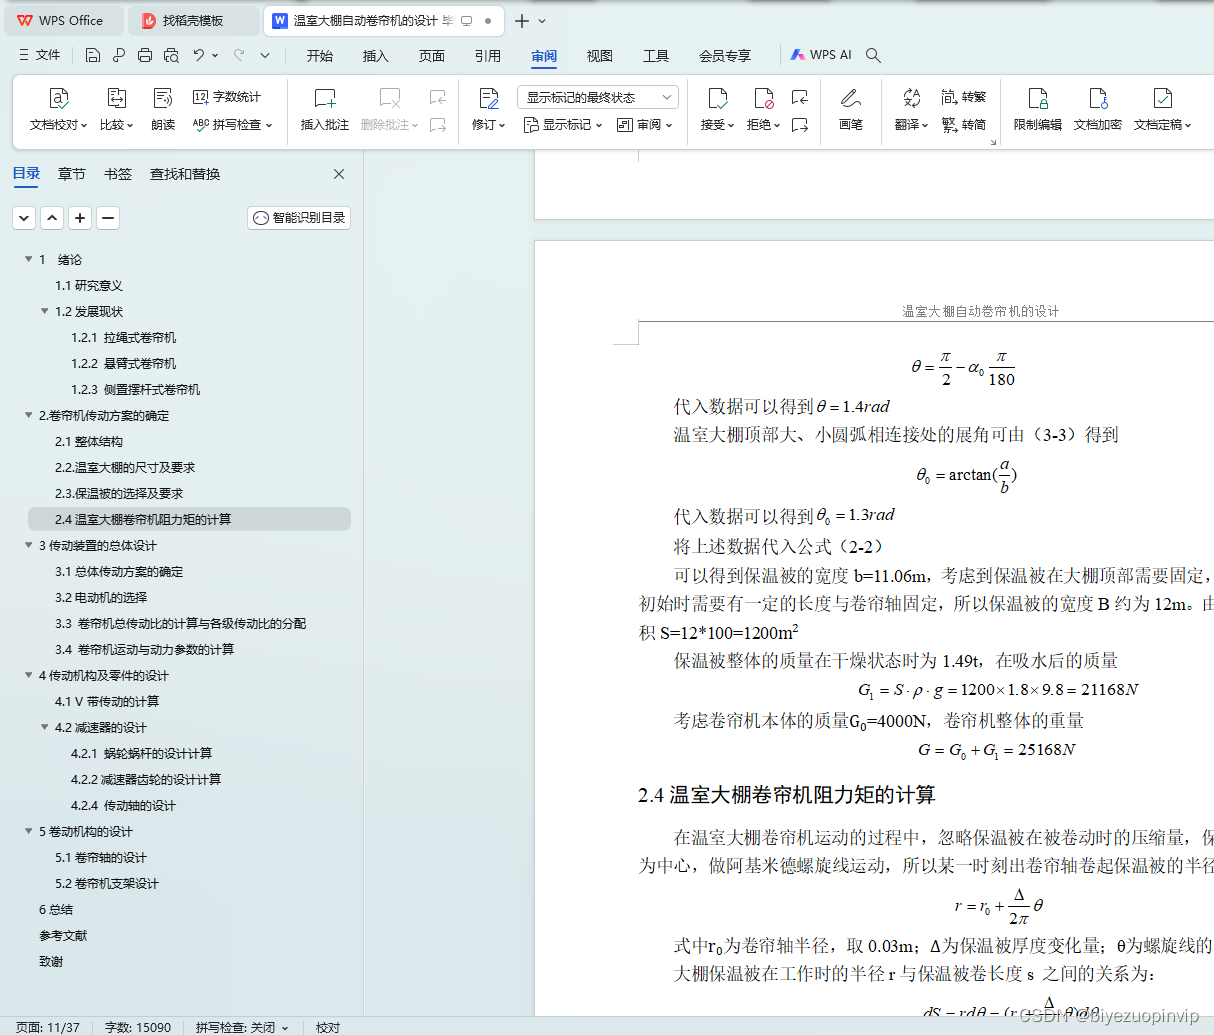Screen dimensions: 1214x1035
Task: Click the Redo arrow icon
Action: click(x=239, y=55)
